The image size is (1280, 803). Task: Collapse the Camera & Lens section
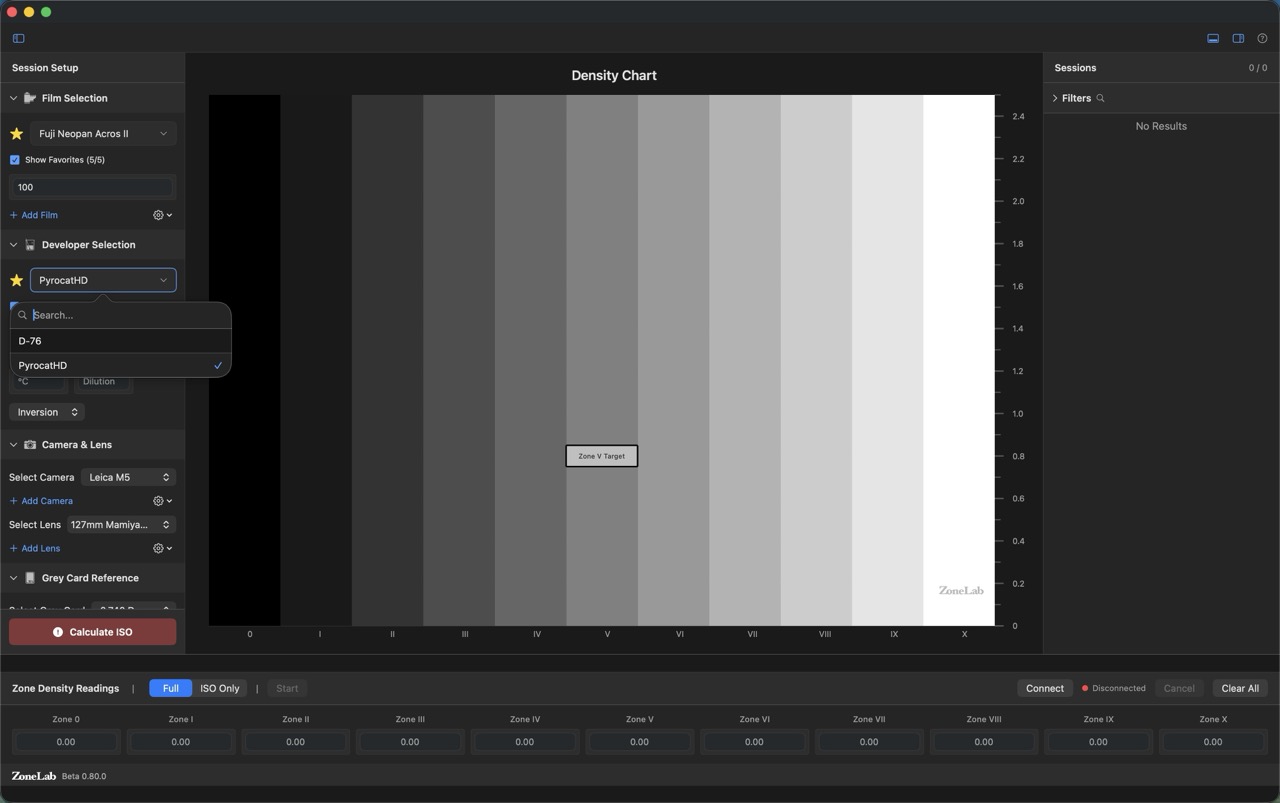pos(13,445)
